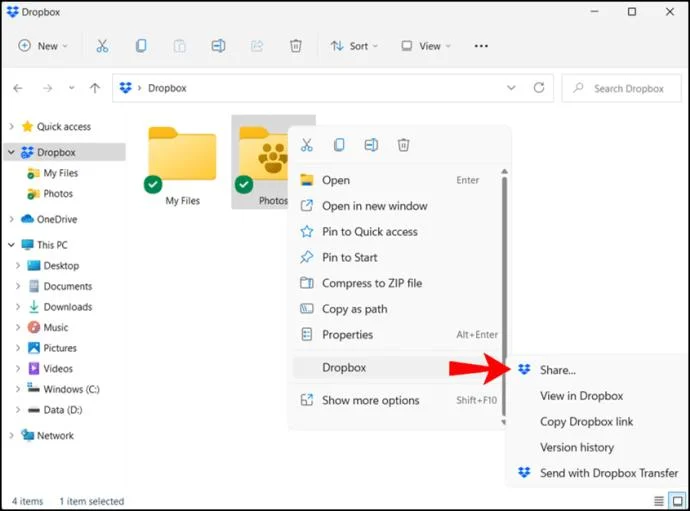
Task: Select OneDrive in the sidebar
Action: click(57, 219)
